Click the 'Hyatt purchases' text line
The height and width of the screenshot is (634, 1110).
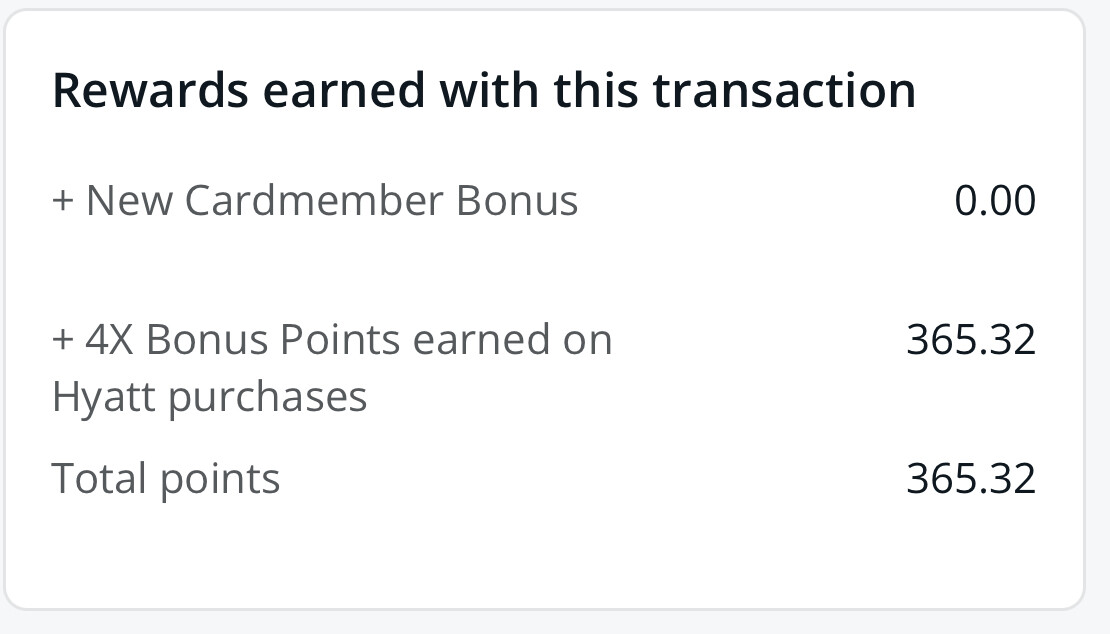tap(210, 397)
